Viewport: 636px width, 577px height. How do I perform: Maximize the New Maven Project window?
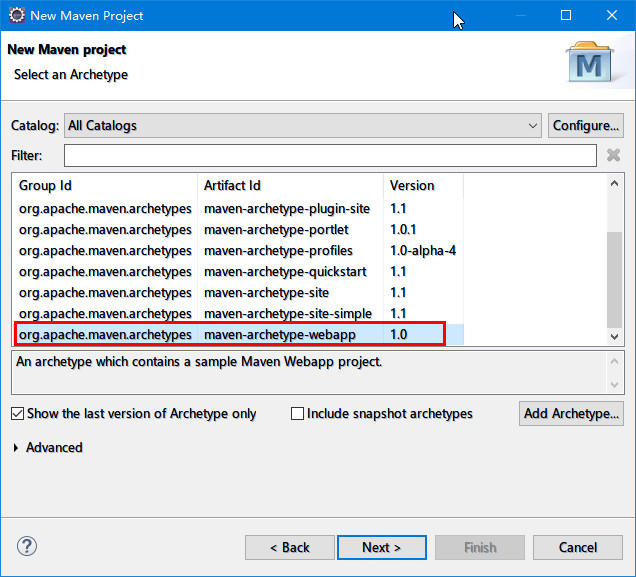(566, 15)
